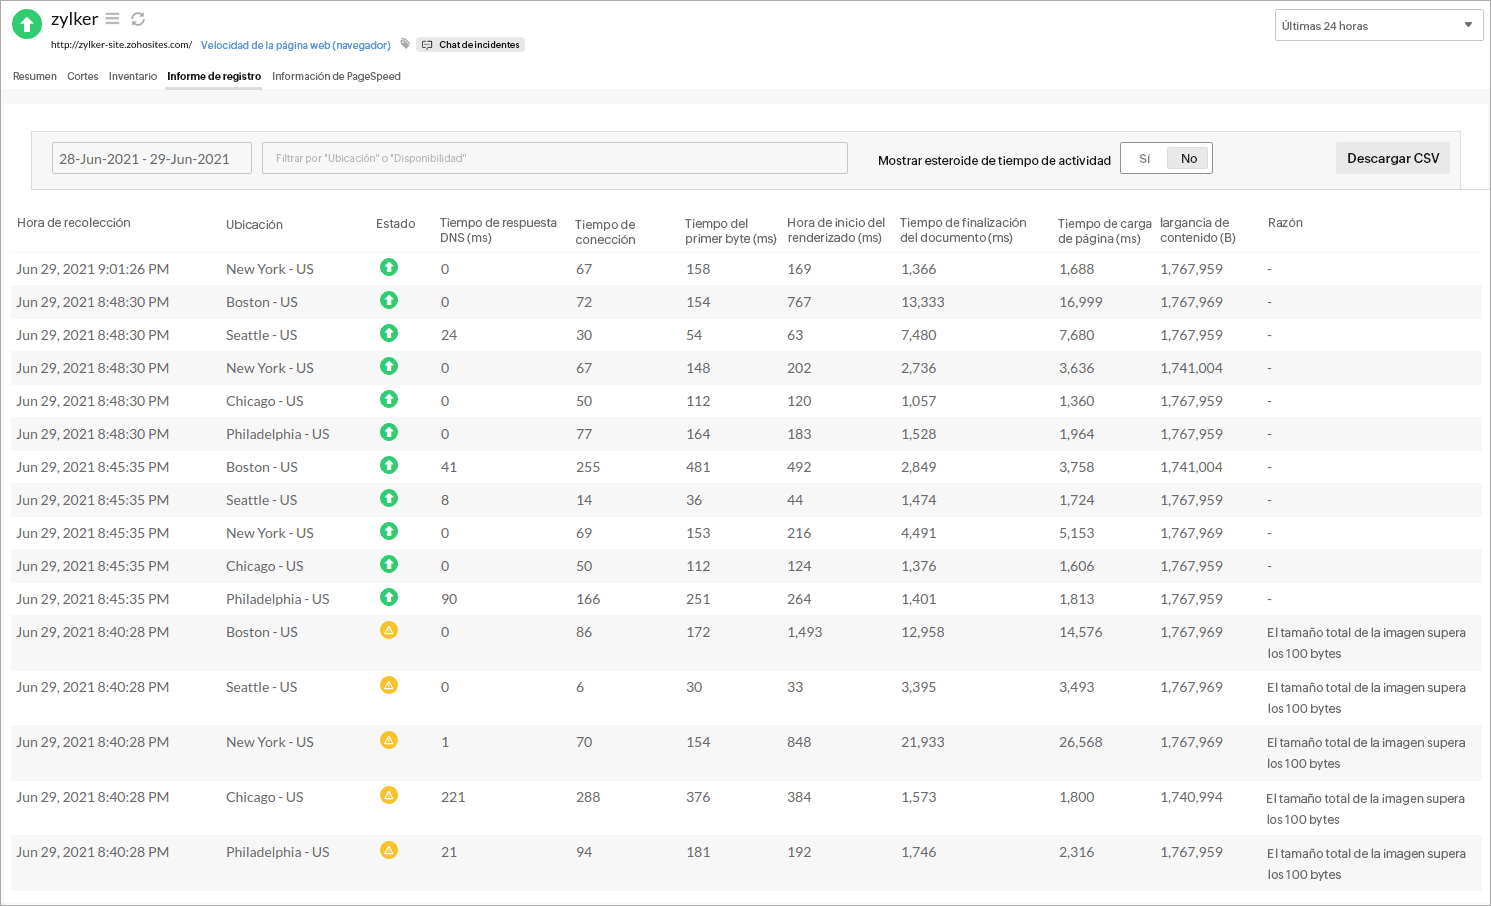Open the Información de PageSpeed tab
The image size is (1491, 906).
(336, 76)
